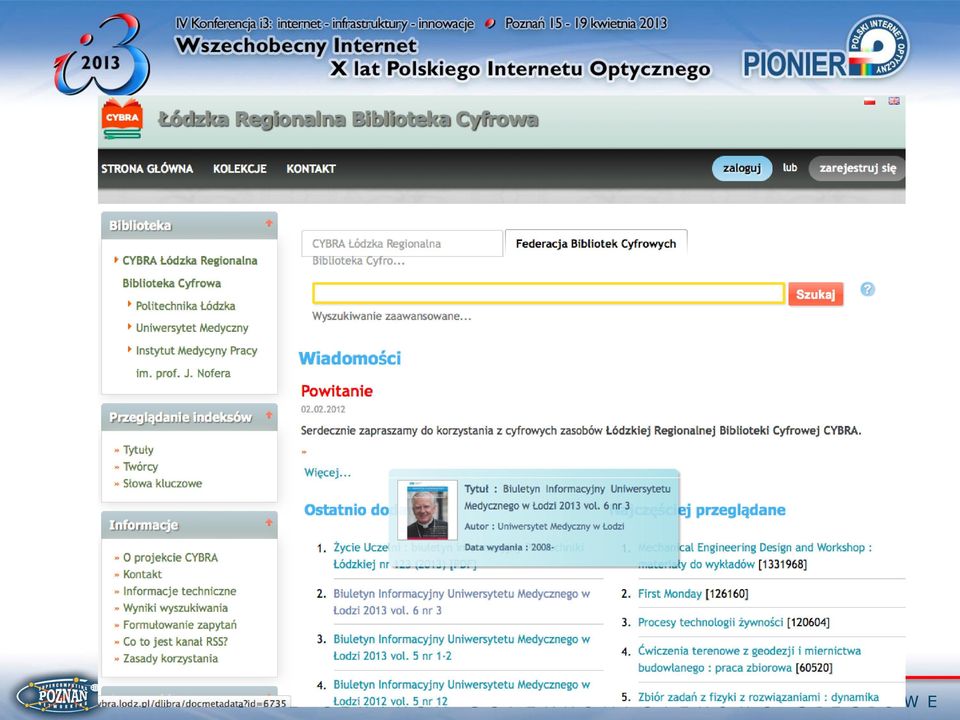Viewport: 960px width, 720px height.
Task: Open STRONA GŁÓWNA menu item
Action: tap(147, 168)
